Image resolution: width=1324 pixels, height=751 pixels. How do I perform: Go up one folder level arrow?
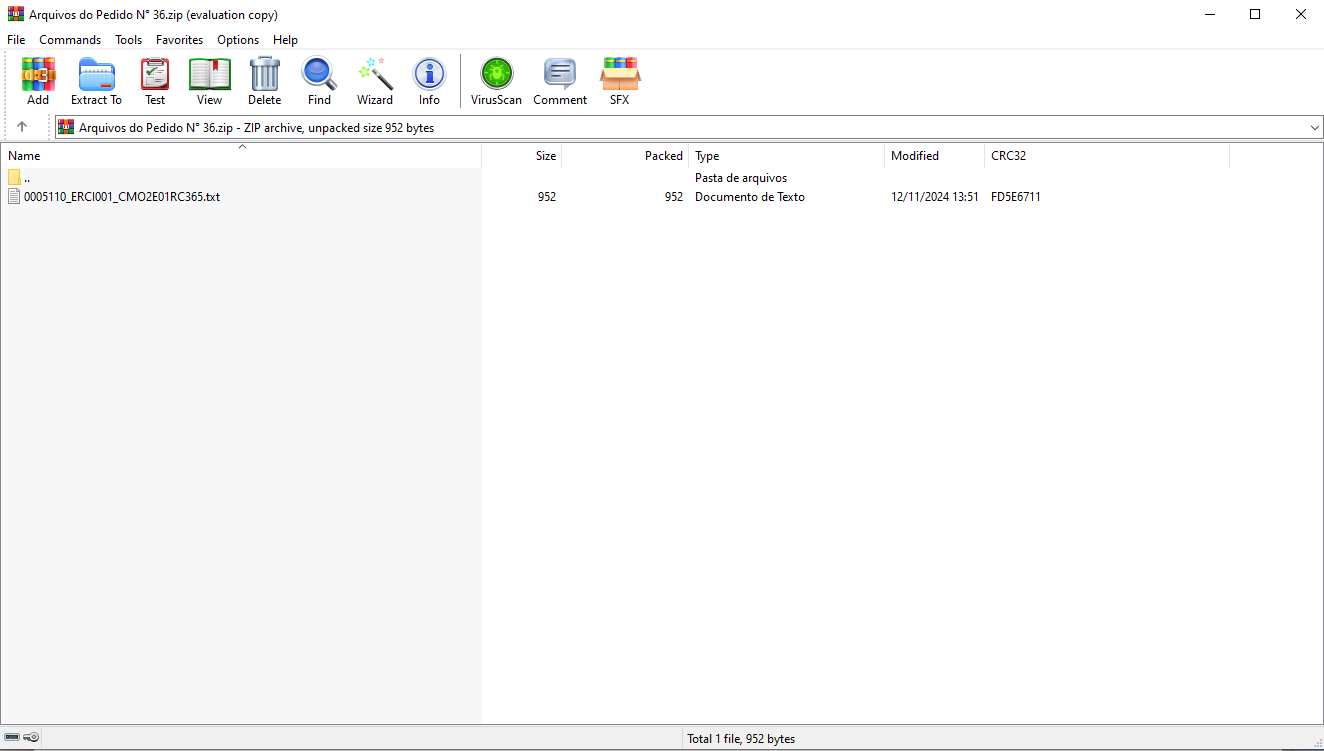click(22, 127)
